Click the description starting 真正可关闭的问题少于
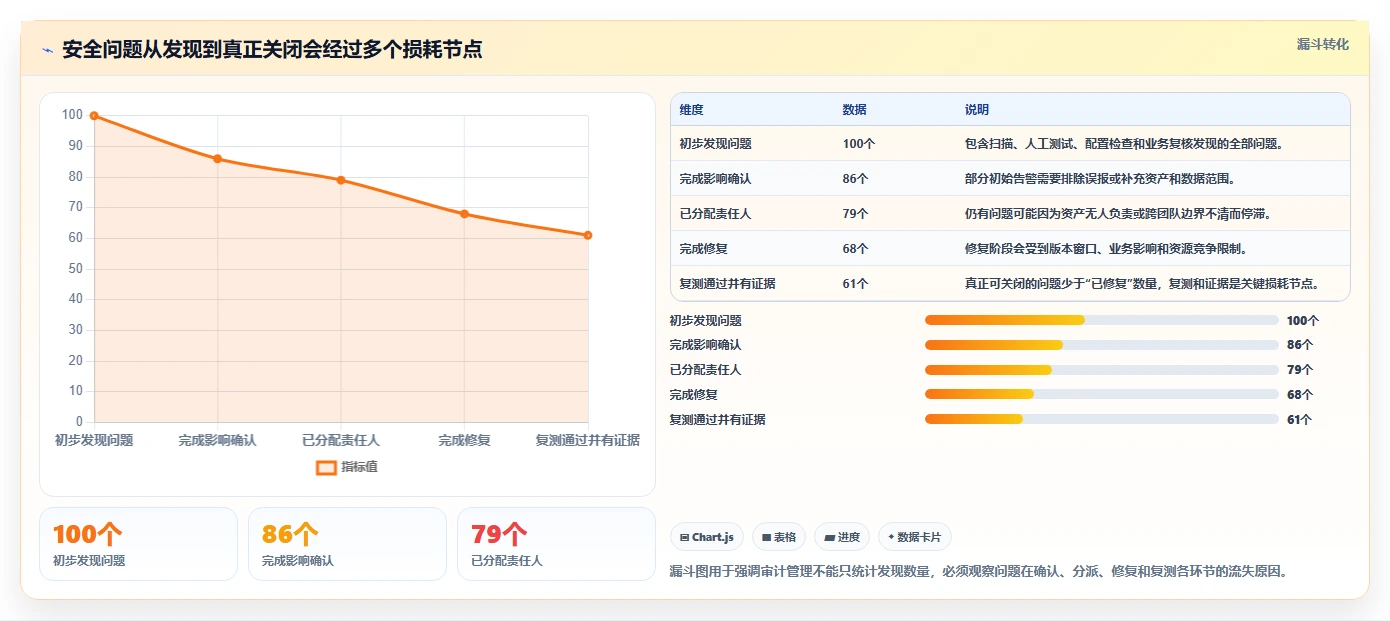 point(1143,284)
